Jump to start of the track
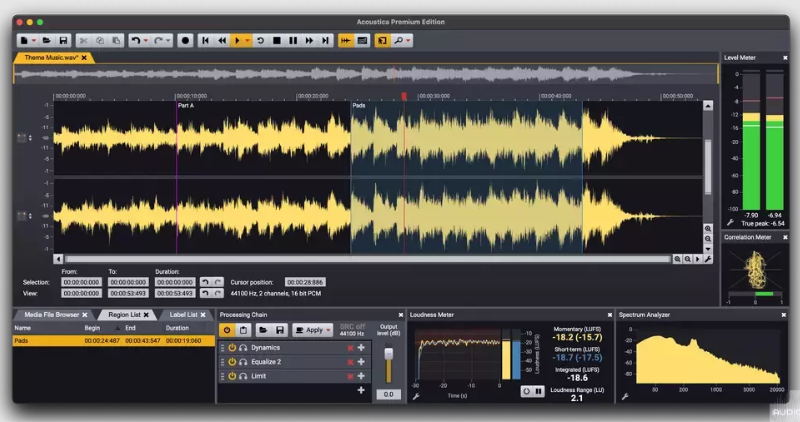Viewport: 800px width, 422px height. coord(206,40)
